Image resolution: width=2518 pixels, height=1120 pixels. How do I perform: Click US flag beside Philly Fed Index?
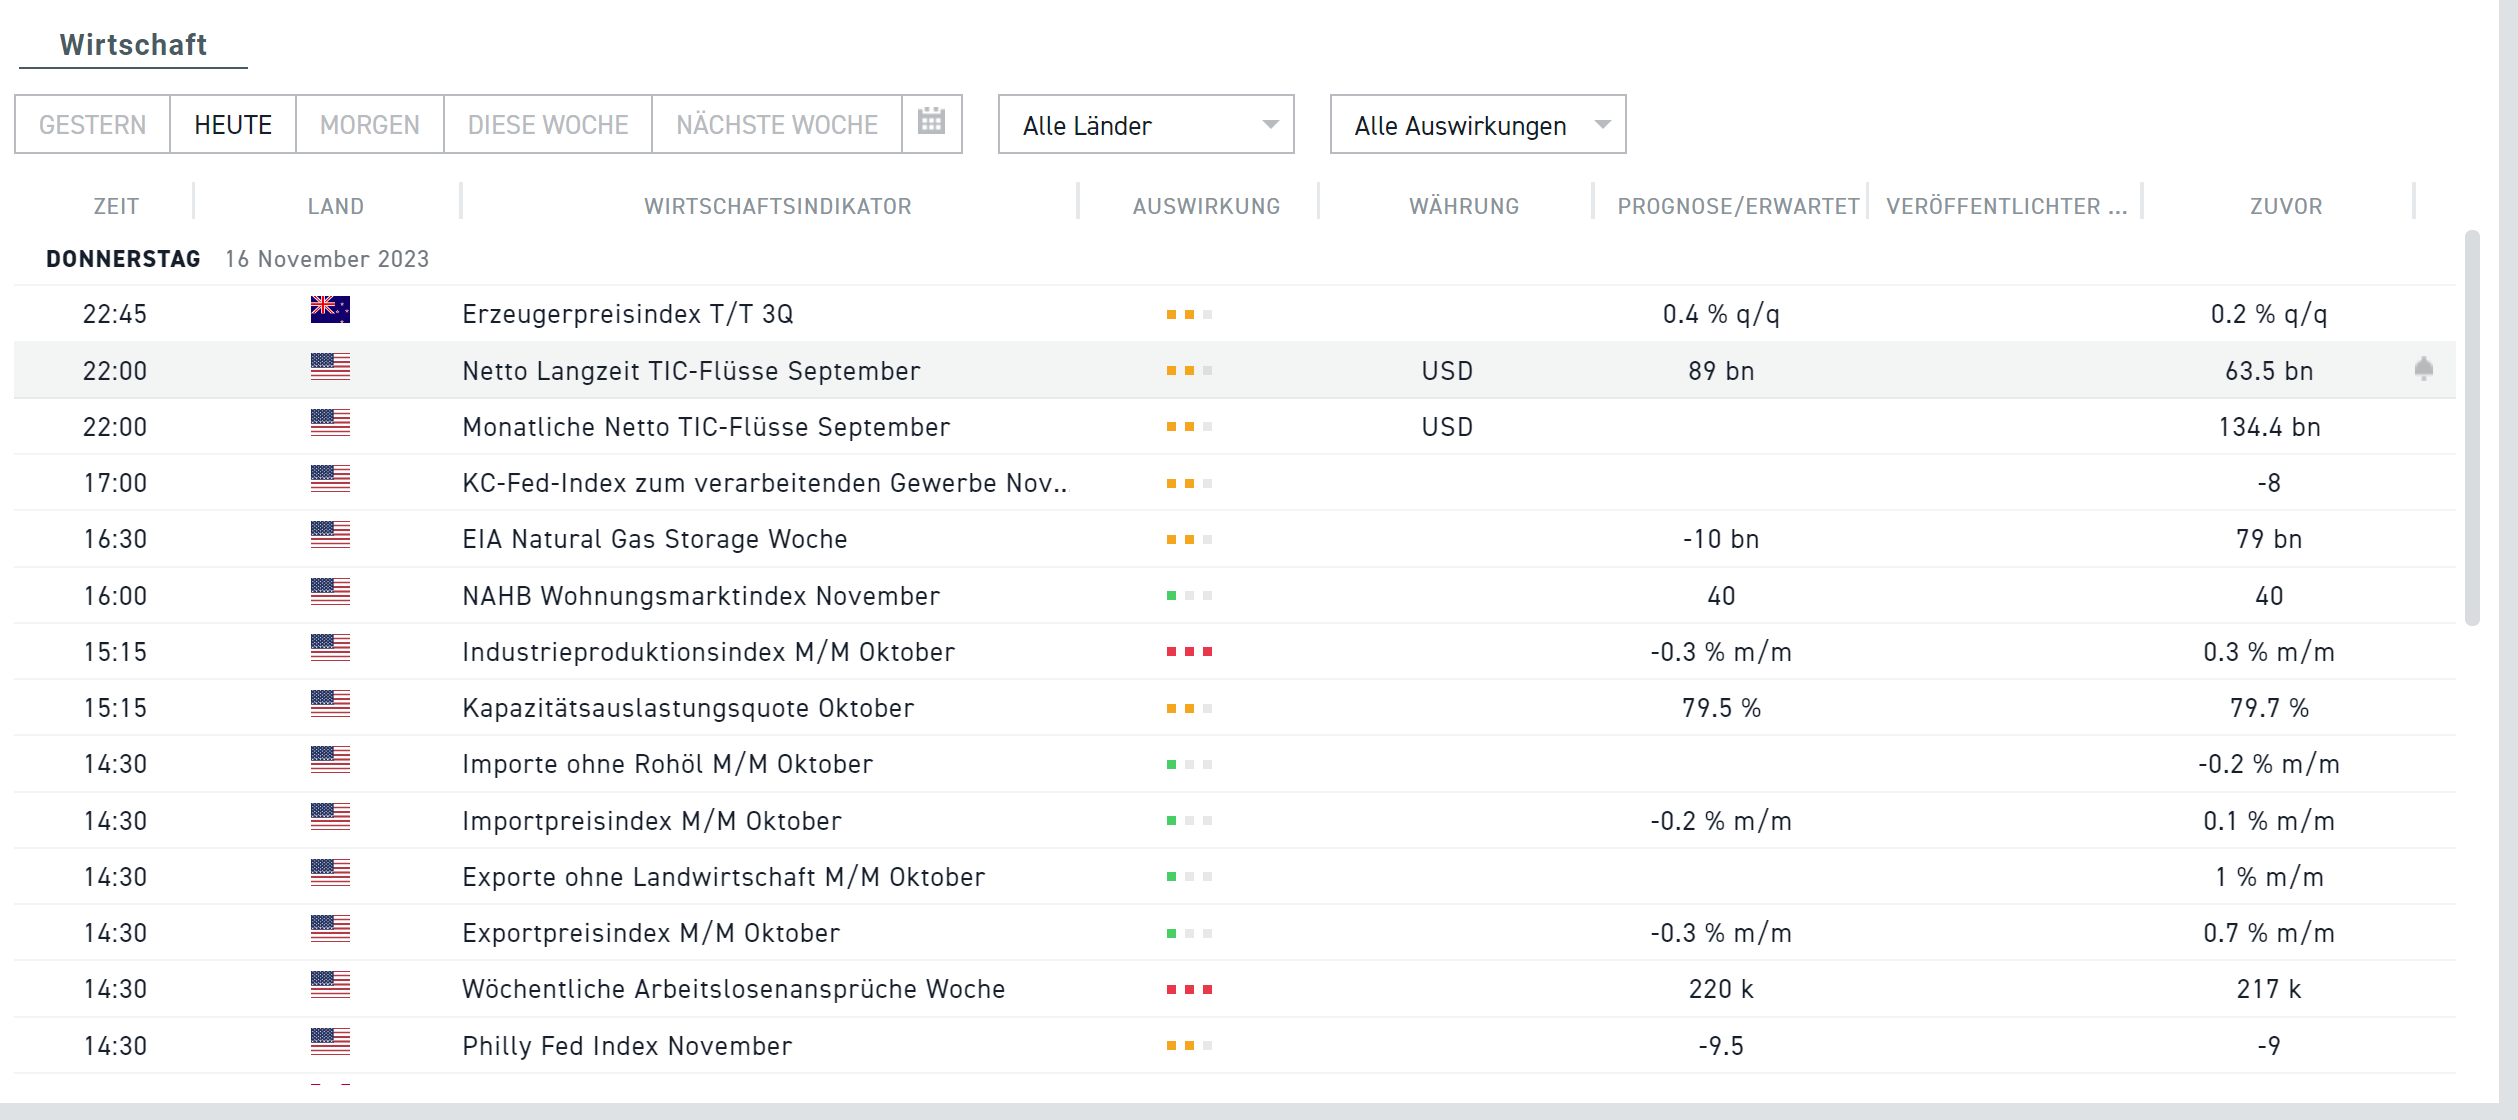click(x=330, y=1043)
